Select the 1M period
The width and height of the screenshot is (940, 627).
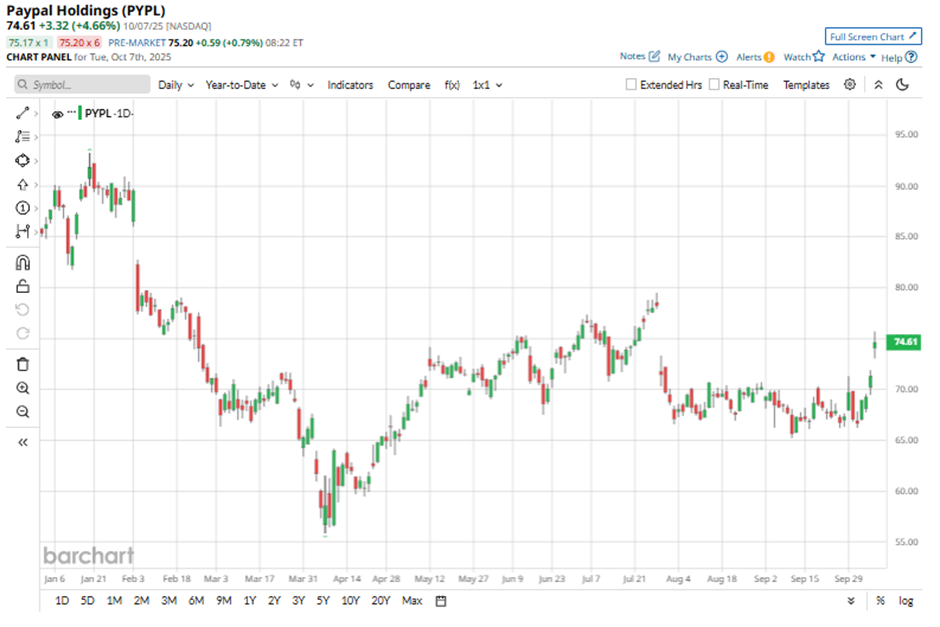[x=114, y=601]
